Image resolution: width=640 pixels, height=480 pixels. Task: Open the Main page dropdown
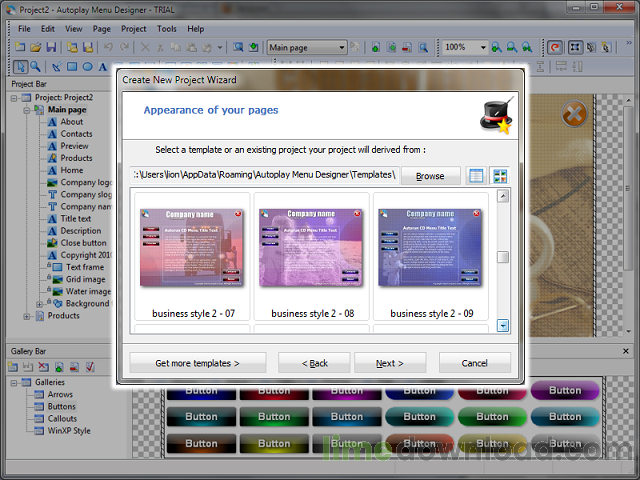point(341,47)
